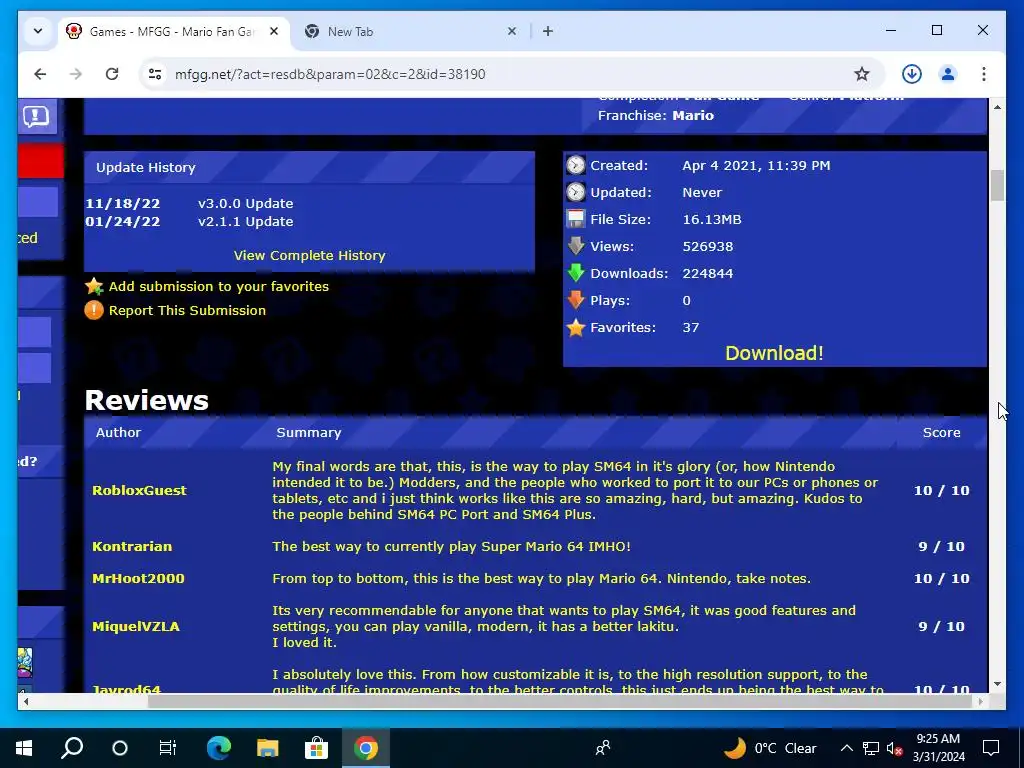Click the clock icon beside Created
The width and height of the screenshot is (1024, 768).
point(575,165)
